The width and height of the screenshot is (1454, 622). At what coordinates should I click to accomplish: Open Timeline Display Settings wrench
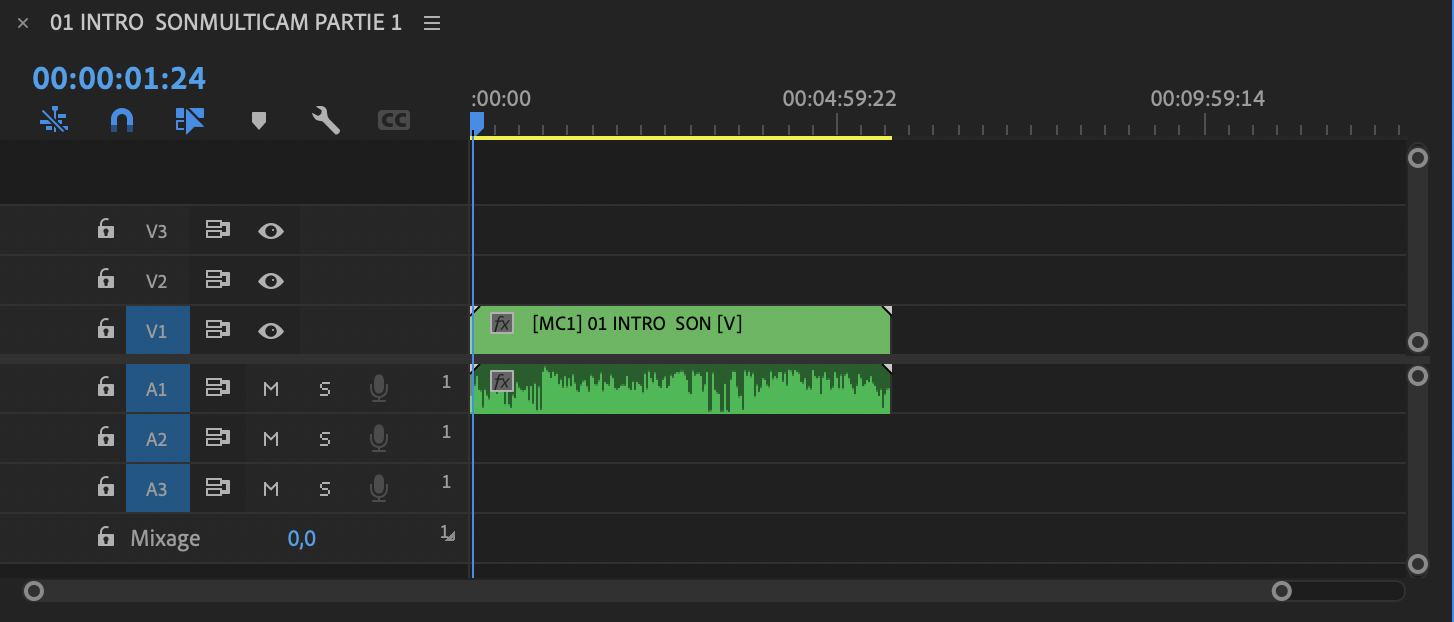pos(326,121)
